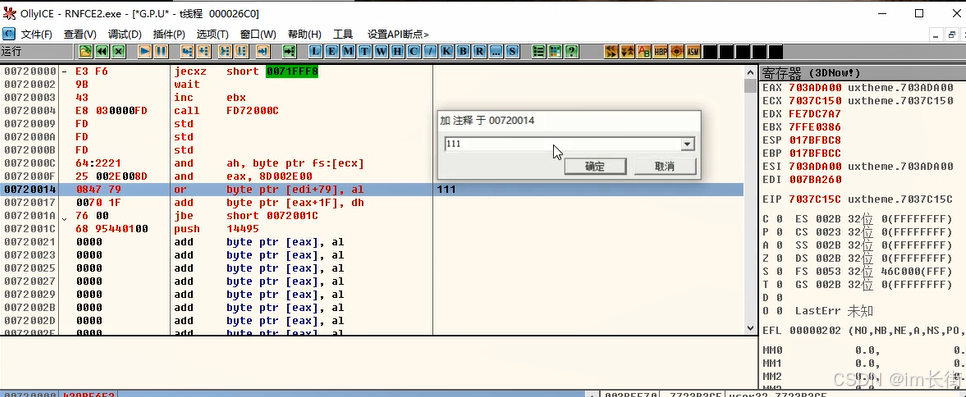Click disassembly scrollbar down arrow
Screen dimensions: 966x397
(x=750, y=328)
